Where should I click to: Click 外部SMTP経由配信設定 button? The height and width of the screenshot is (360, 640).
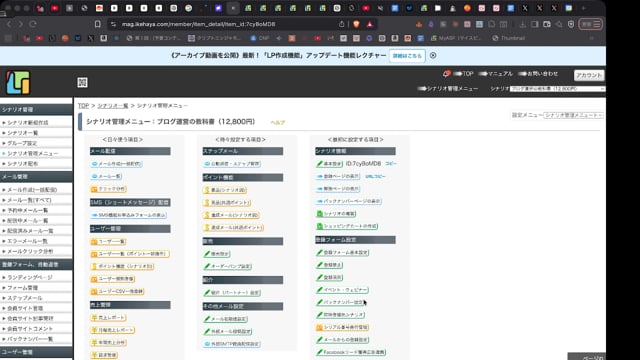pos(232,344)
